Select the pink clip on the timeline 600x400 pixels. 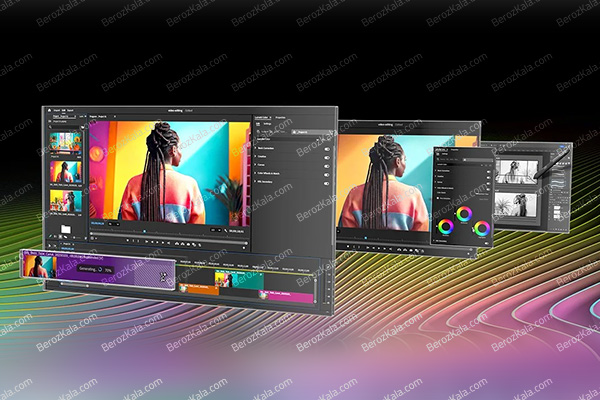coord(286,297)
